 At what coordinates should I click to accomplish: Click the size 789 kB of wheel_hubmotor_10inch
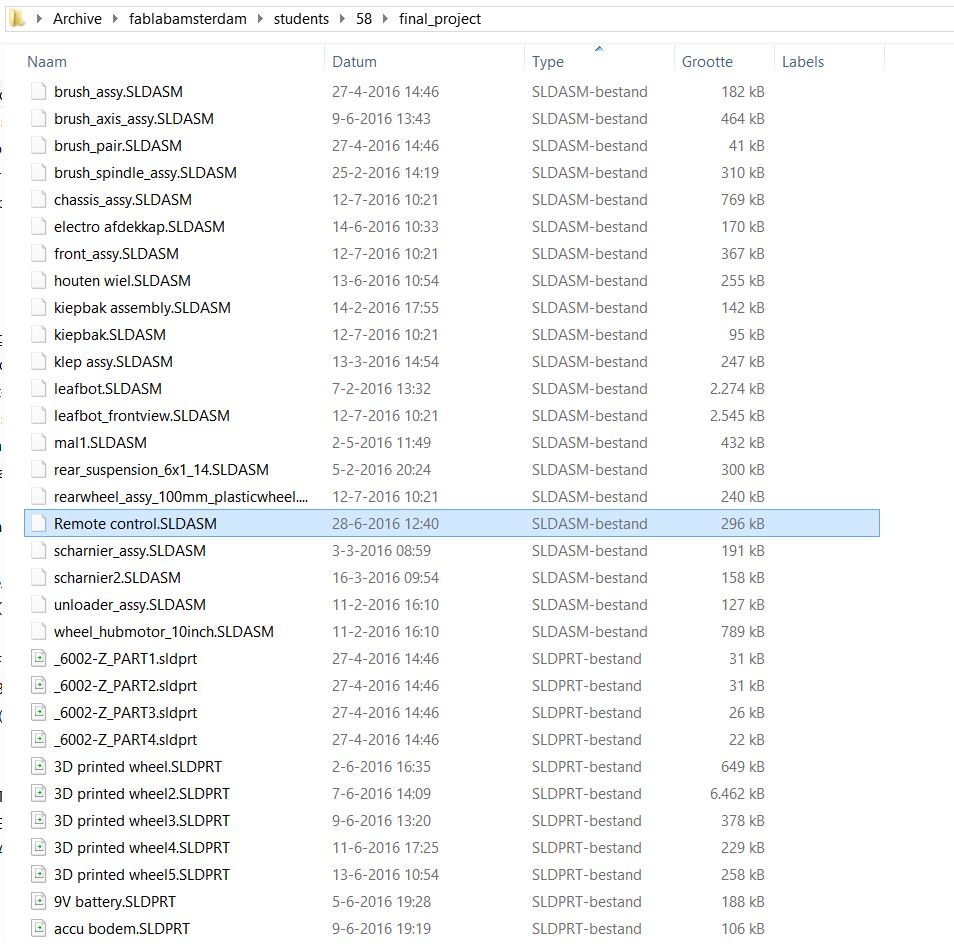742,632
